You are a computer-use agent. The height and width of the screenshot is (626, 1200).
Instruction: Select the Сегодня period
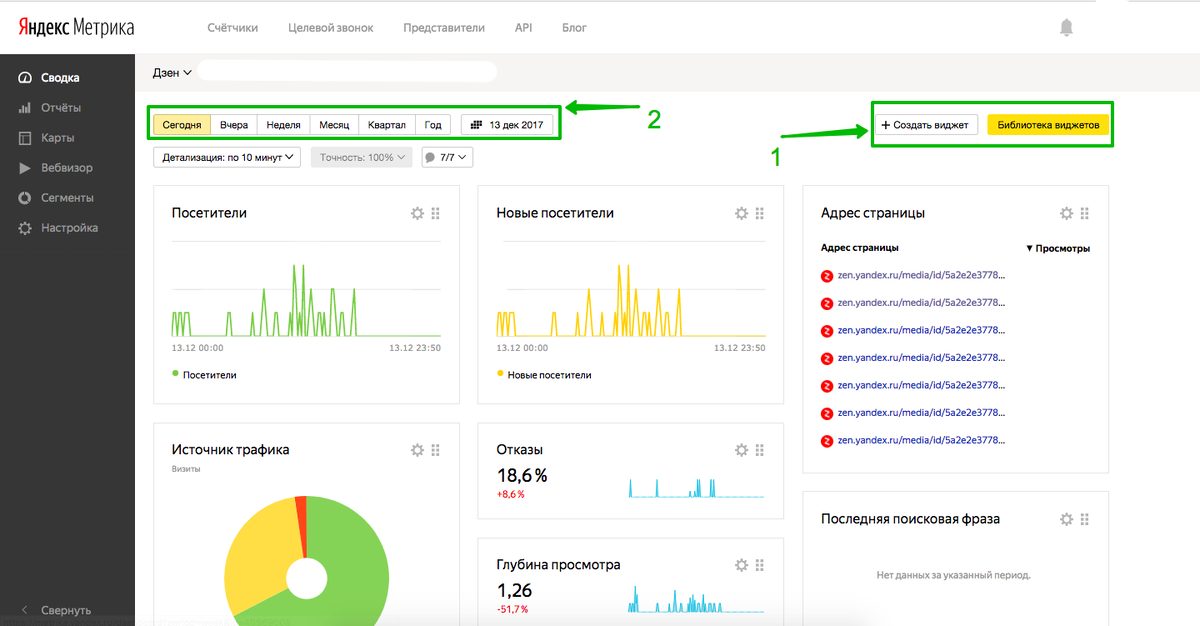(x=182, y=125)
